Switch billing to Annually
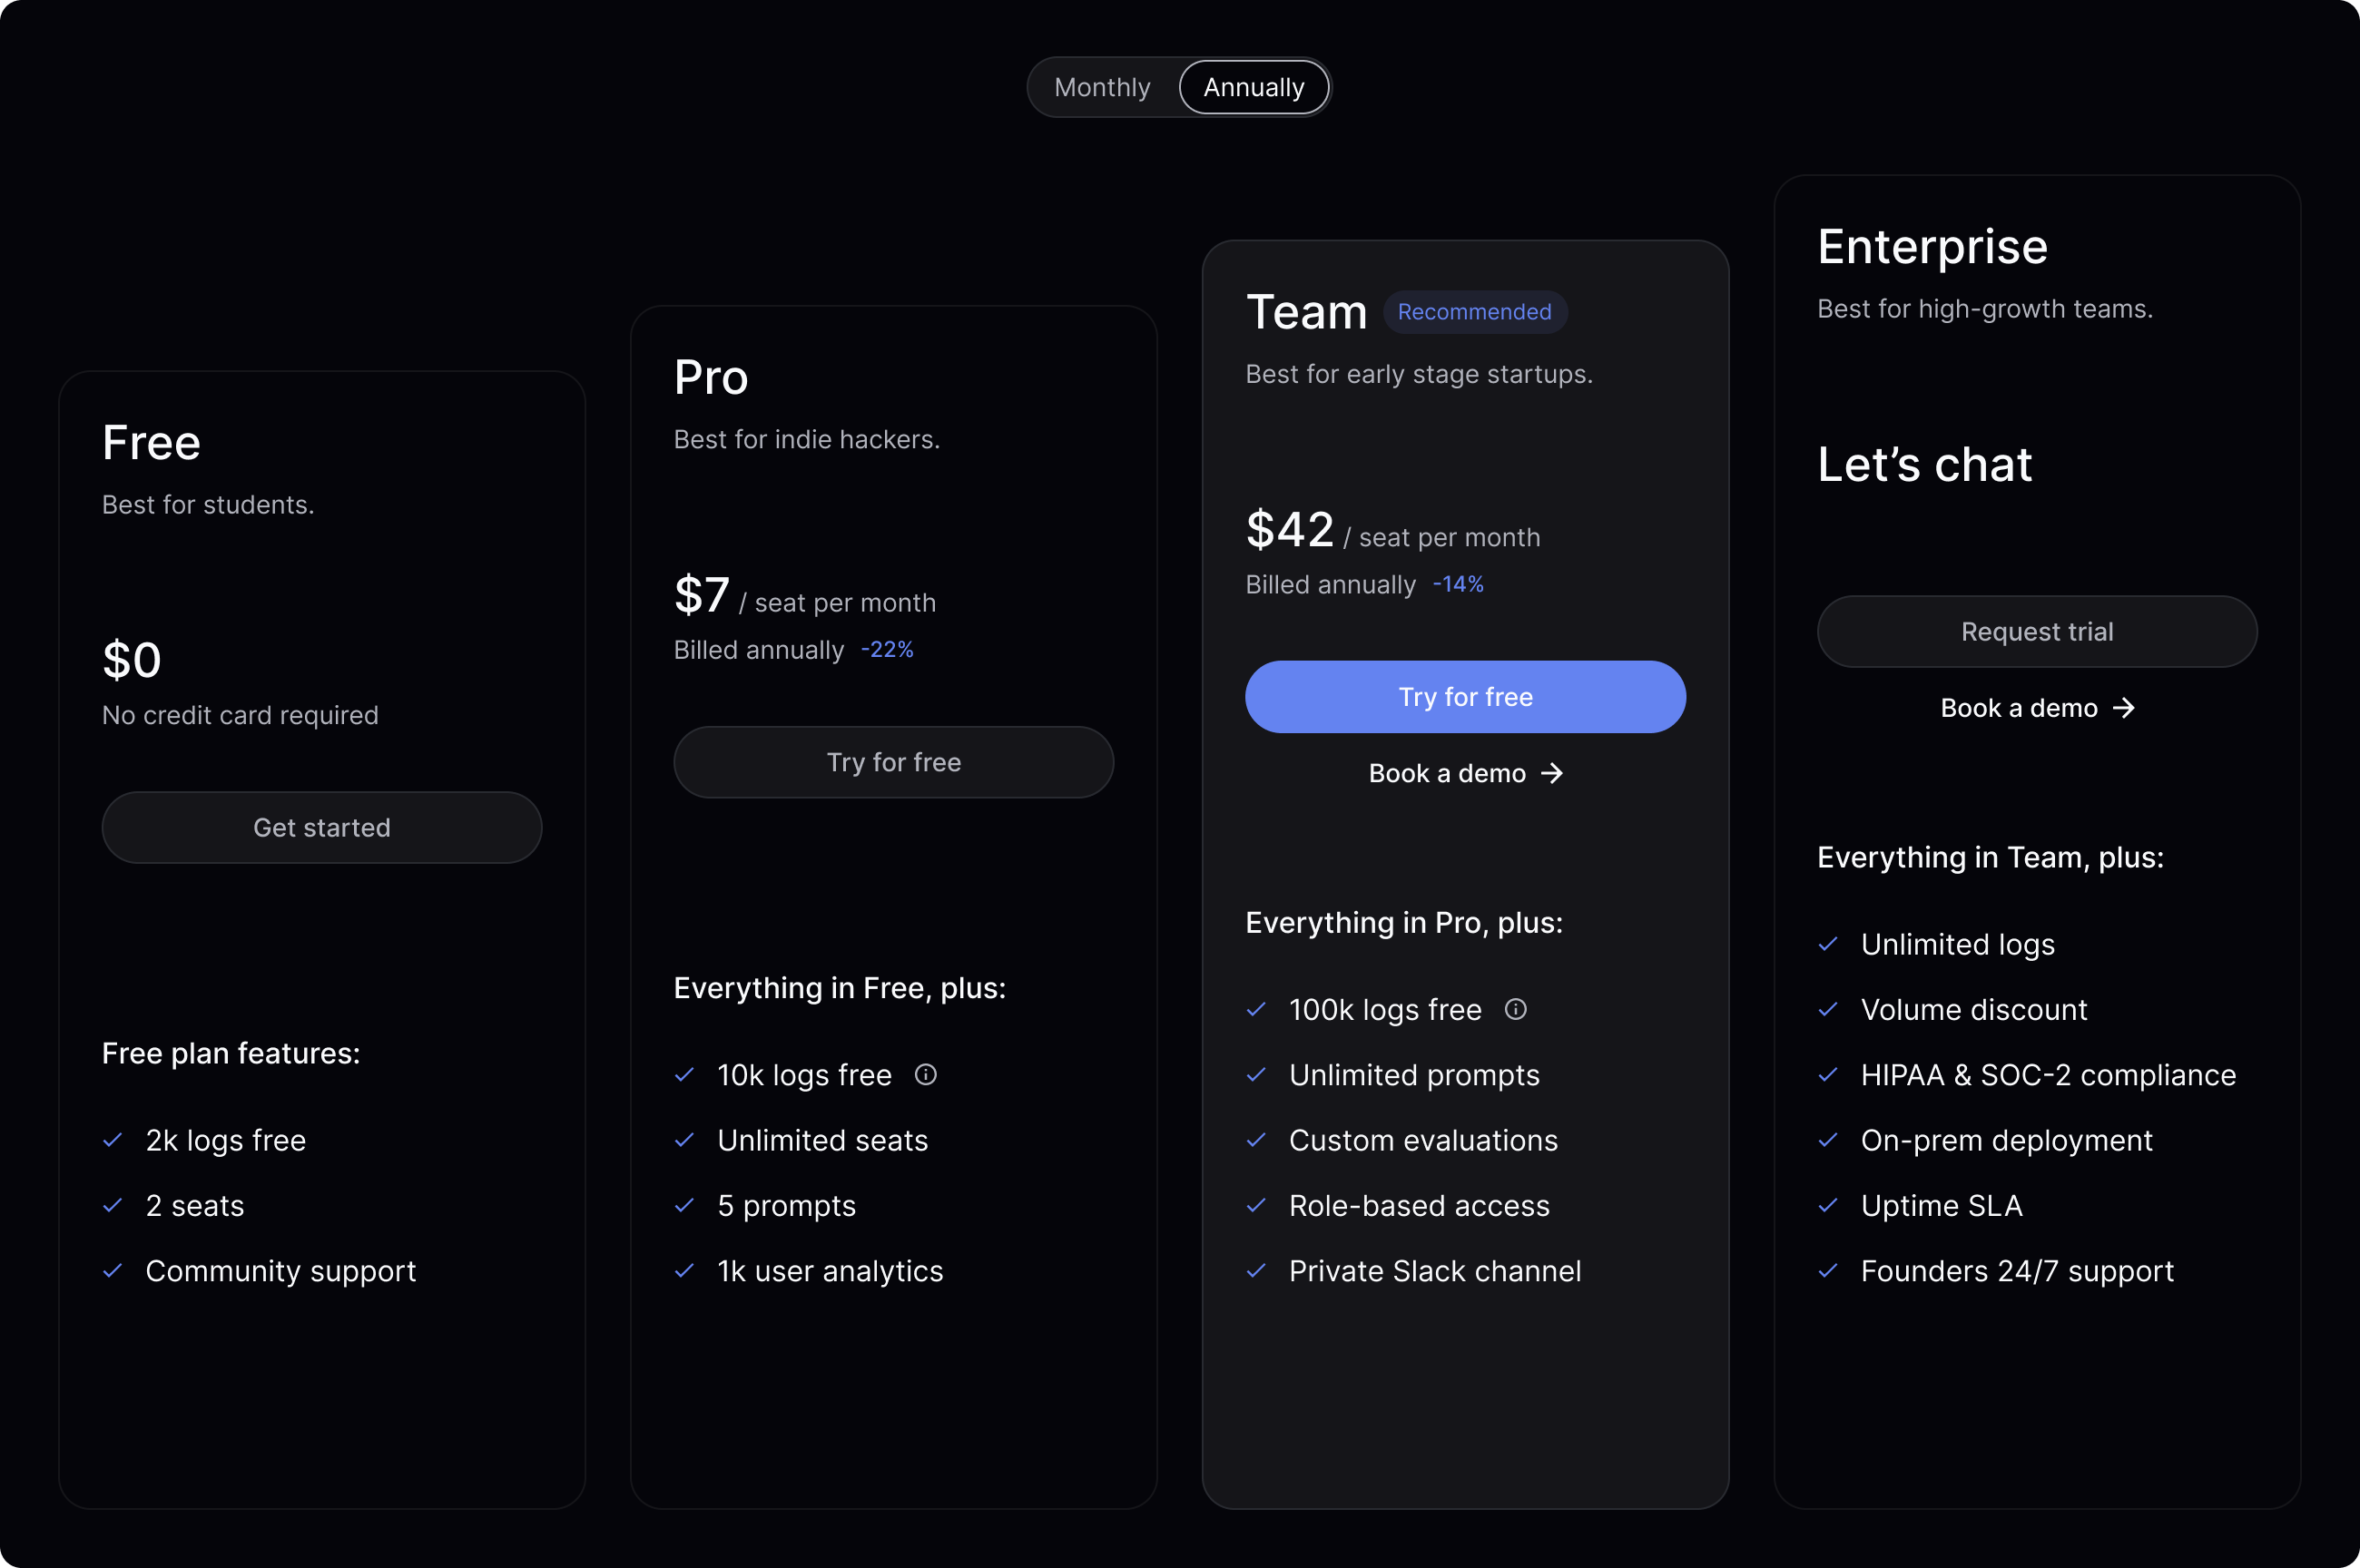This screenshot has height=1568, width=2360. [1253, 87]
